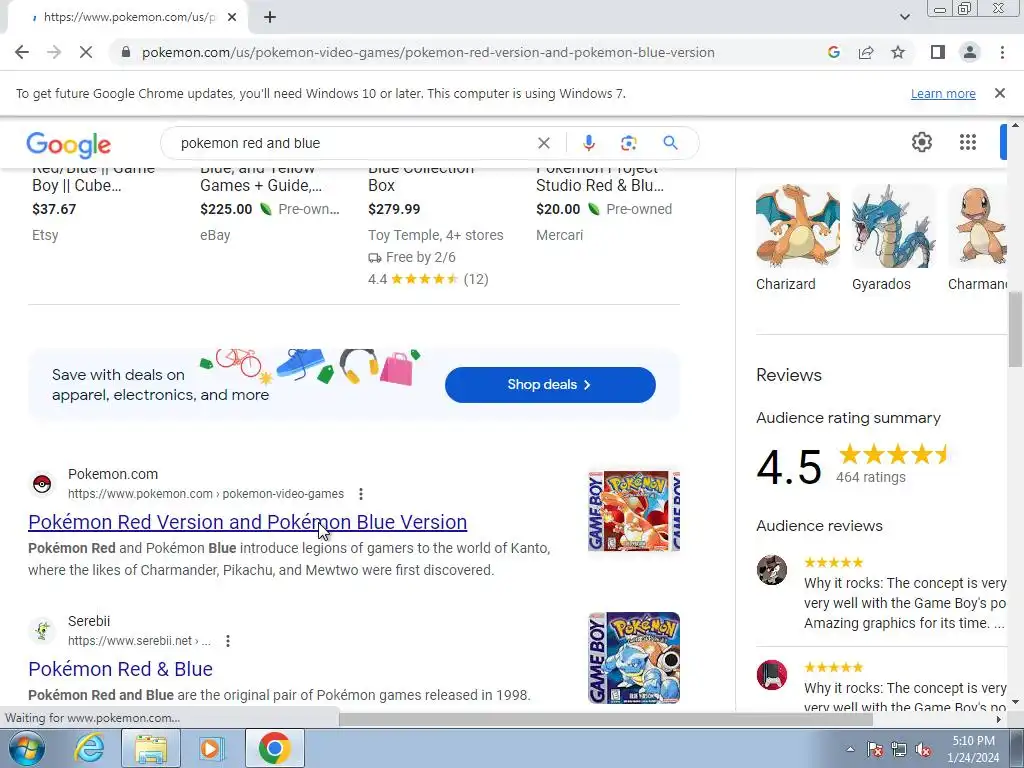Select the Charmander character image
This screenshot has width=1024, height=768.
[978, 227]
